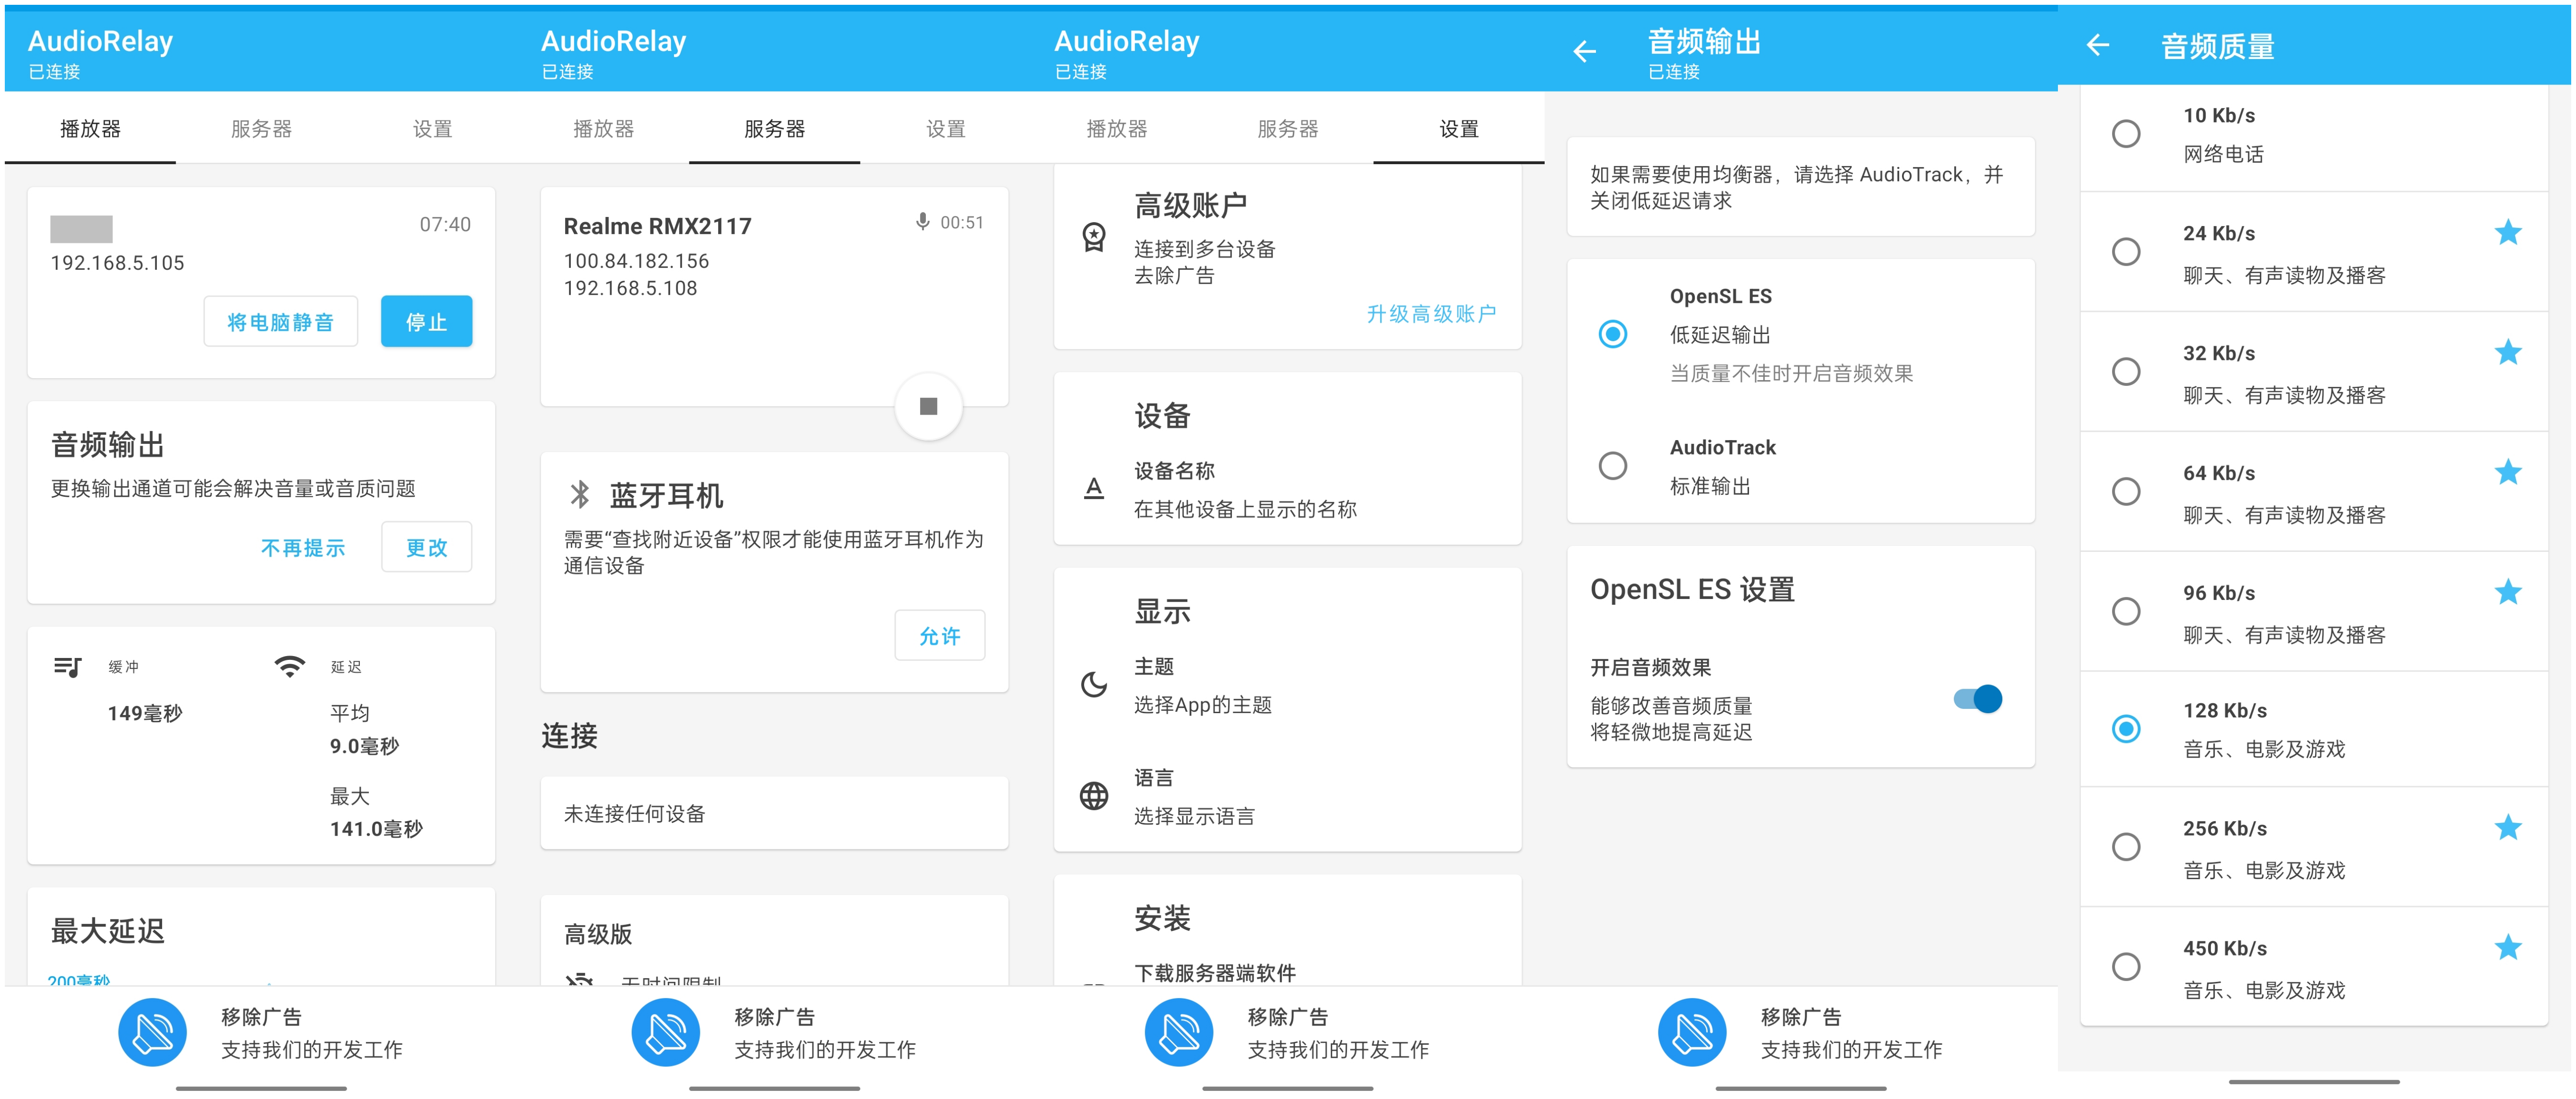The image size is (2576, 1099).
Task: Click the letter icon beside 设备名称
Action: click(x=1094, y=488)
